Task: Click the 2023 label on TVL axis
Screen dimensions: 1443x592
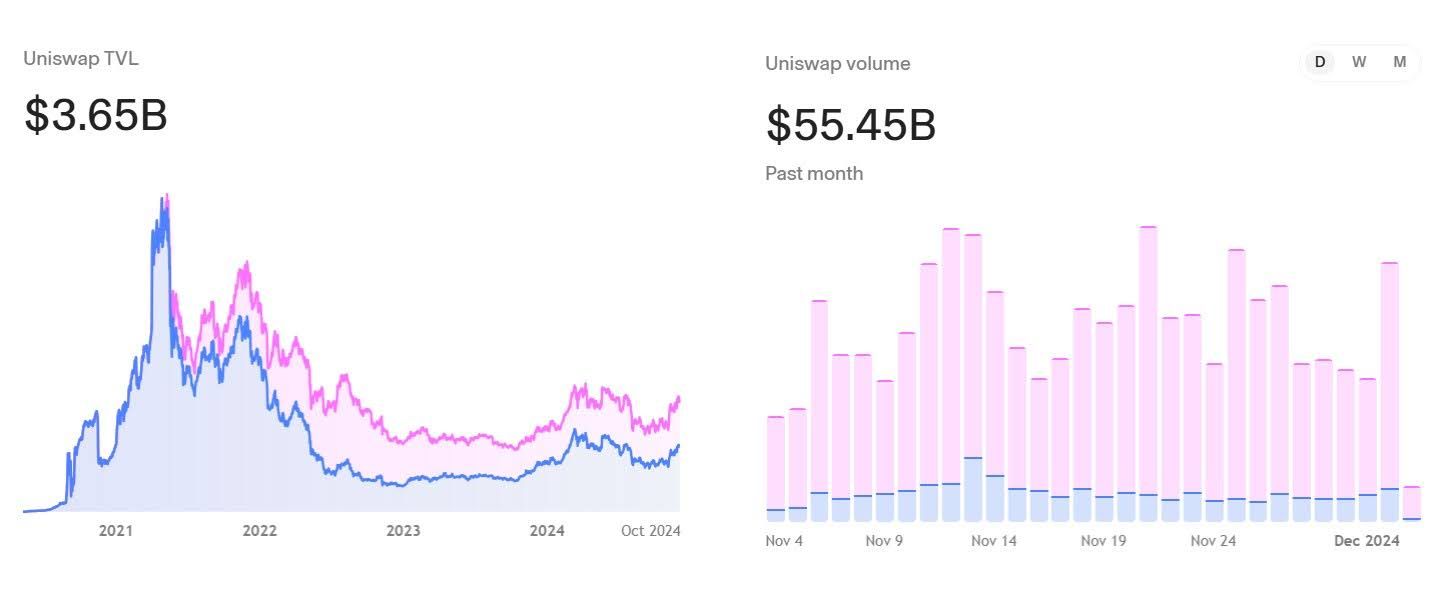Action: point(403,531)
